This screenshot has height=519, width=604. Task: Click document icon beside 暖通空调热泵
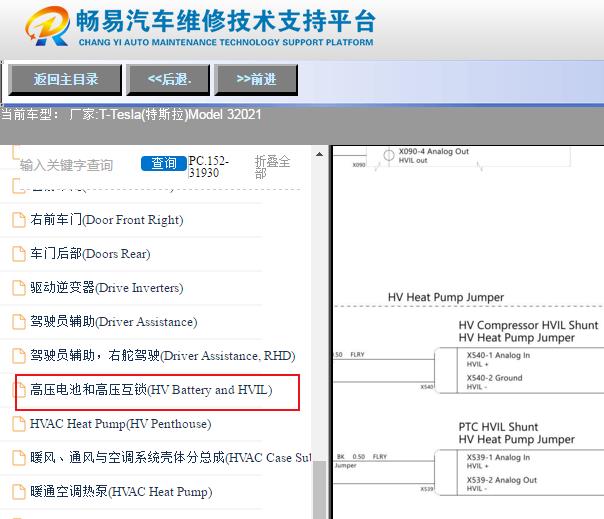19,492
